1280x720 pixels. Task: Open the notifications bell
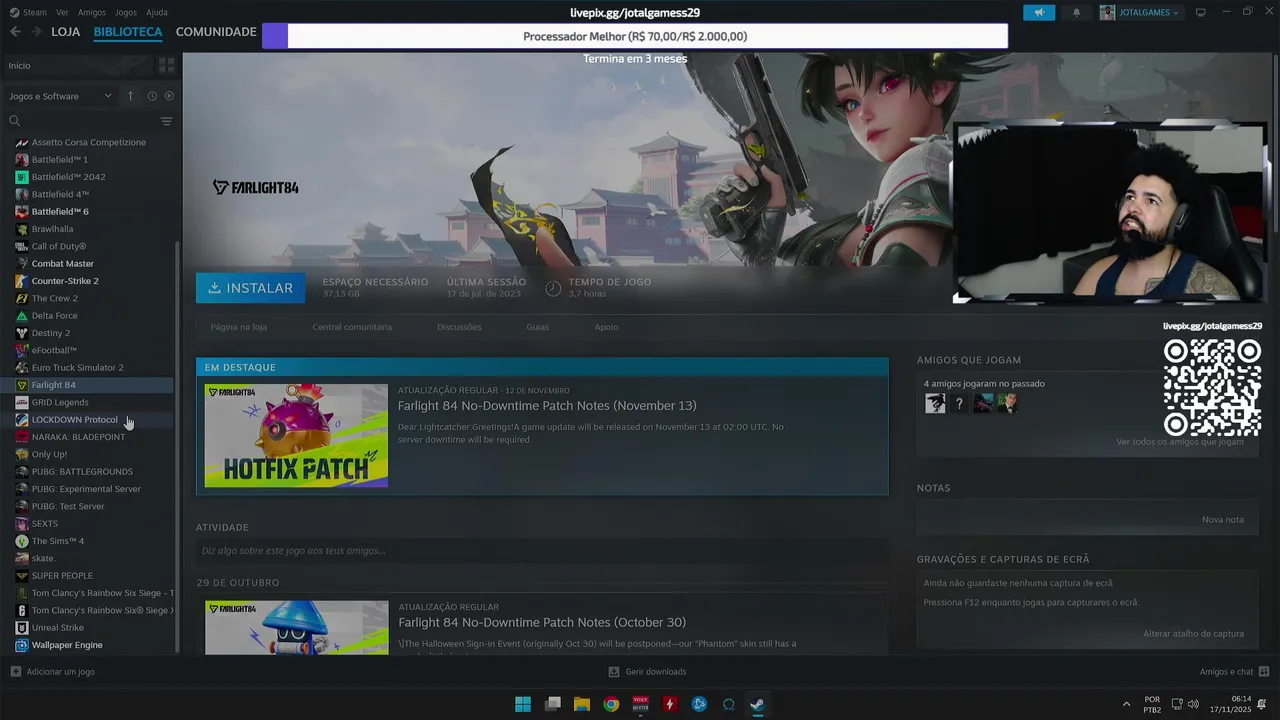(x=1076, y=13)
